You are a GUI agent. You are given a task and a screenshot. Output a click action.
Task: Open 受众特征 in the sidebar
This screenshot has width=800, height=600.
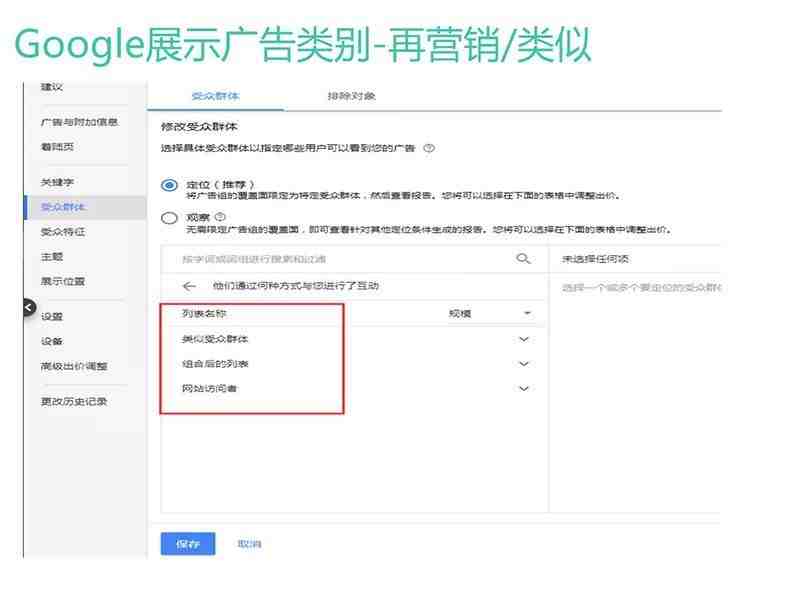(63, 232)
